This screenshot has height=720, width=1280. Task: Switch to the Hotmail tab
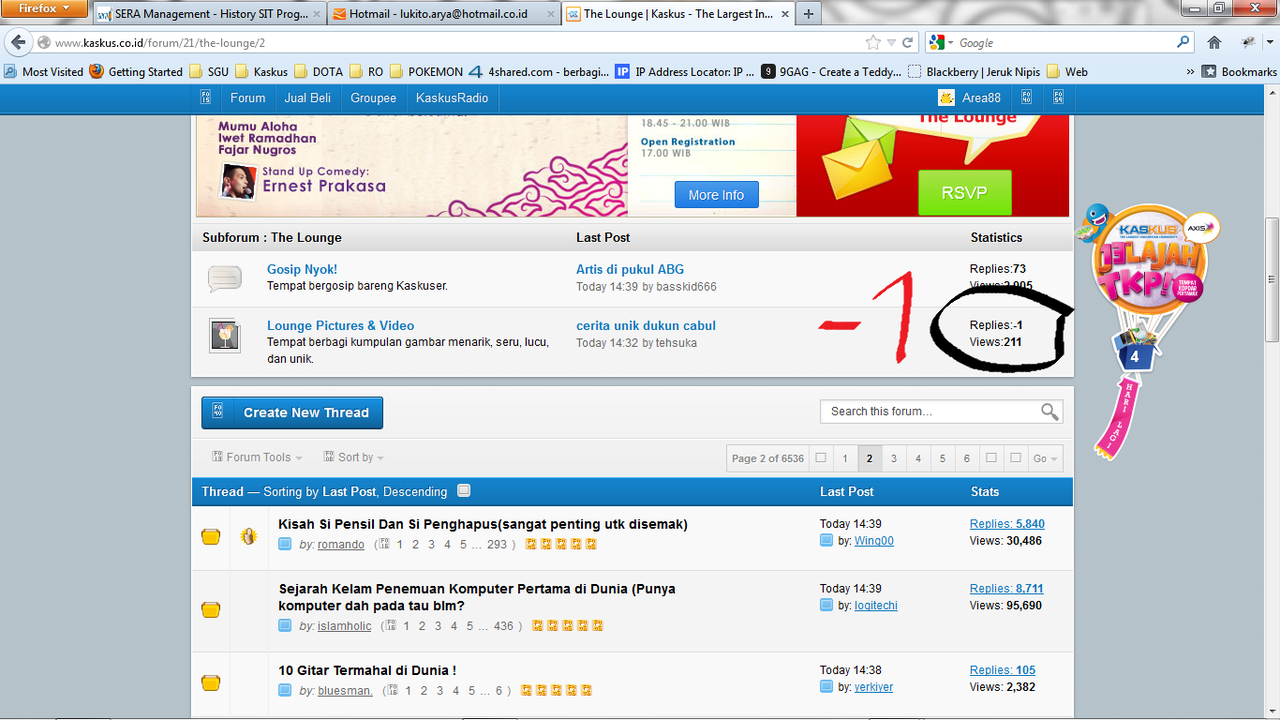coord(442,14)
